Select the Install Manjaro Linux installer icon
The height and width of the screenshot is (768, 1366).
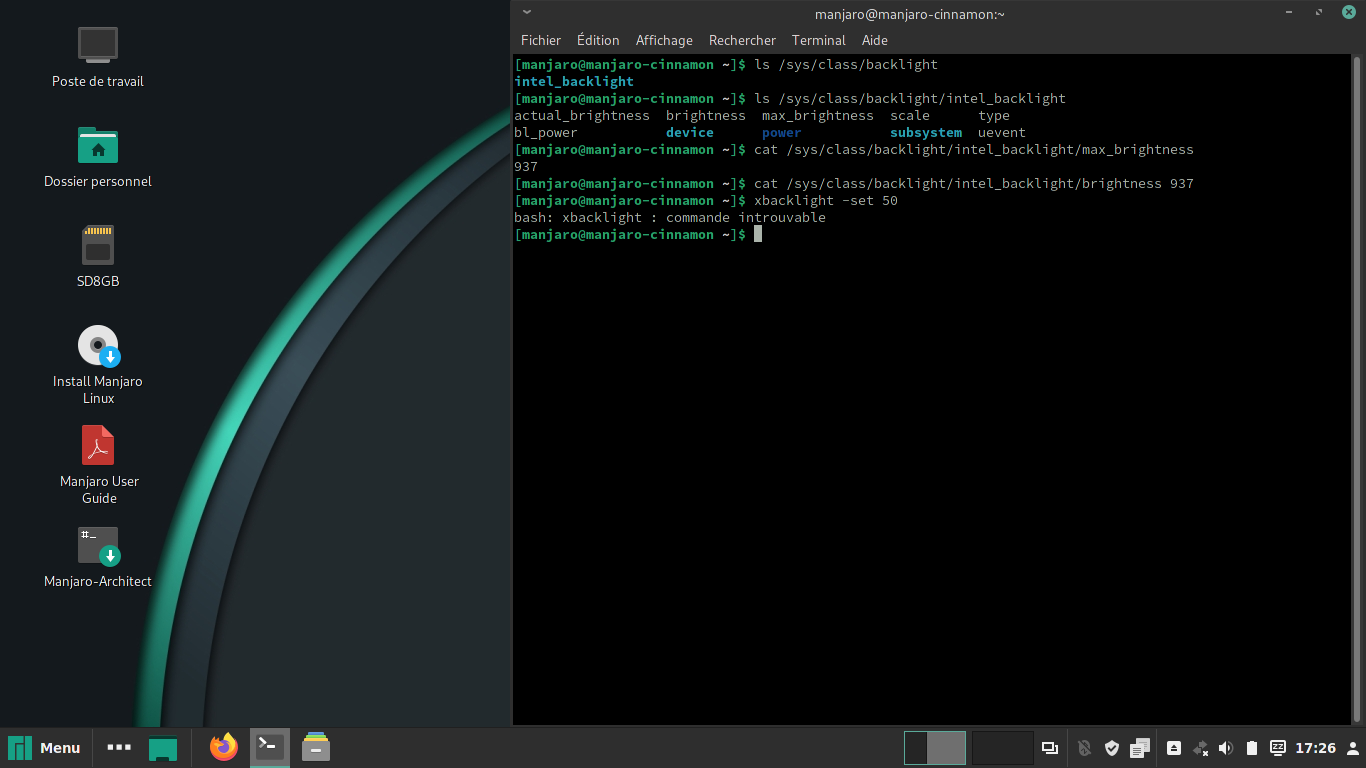point(98,346)
